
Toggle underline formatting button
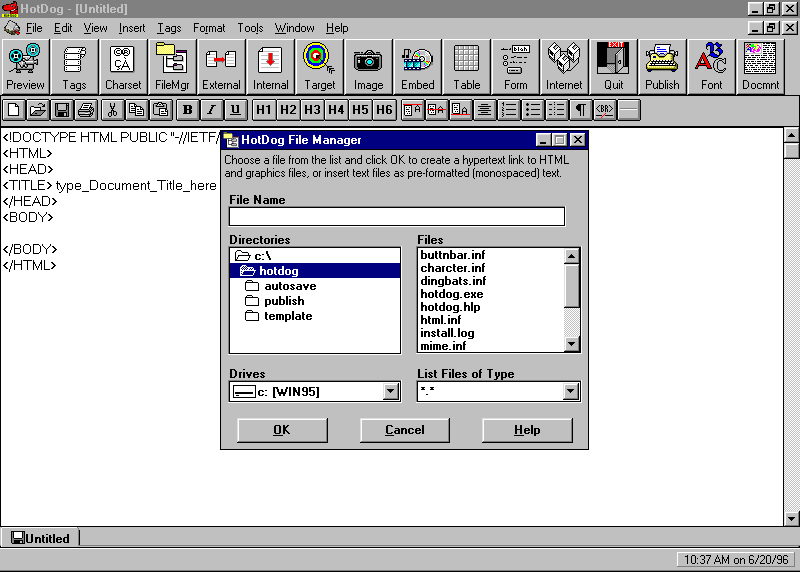pos(235,110)
